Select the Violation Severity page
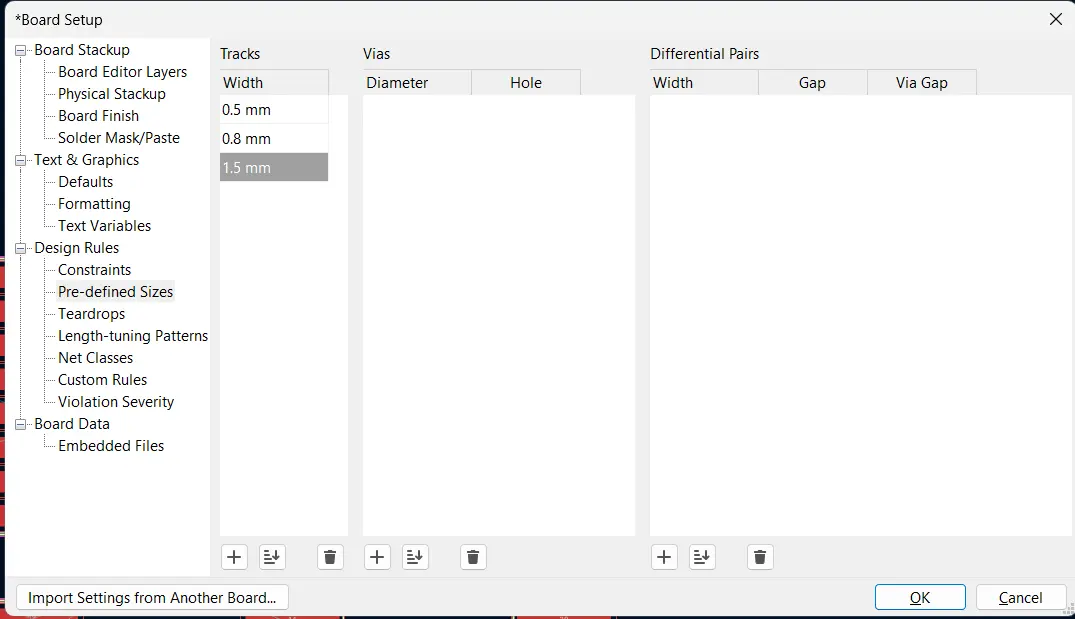The height and width of the screenshot is (619, 1075). coord(114,401)
